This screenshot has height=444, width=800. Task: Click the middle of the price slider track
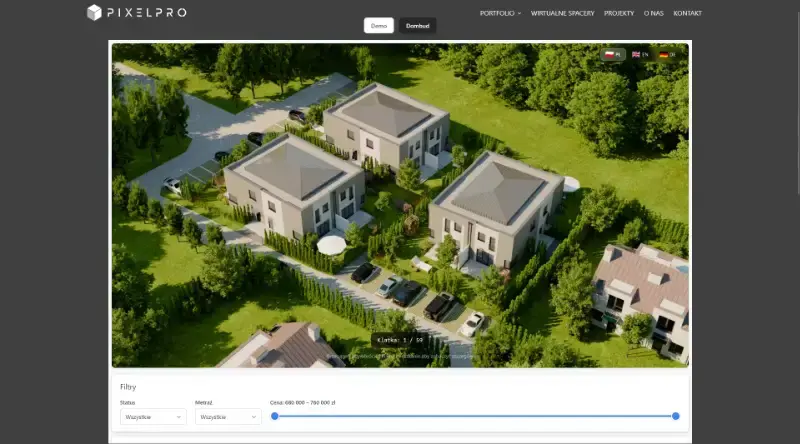(475, 416)
